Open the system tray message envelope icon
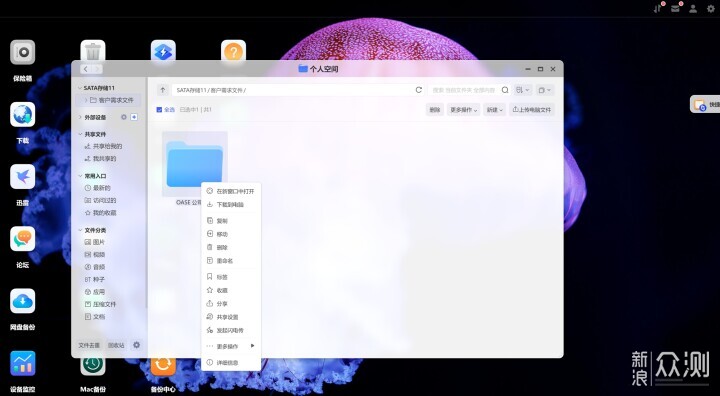 675,8
